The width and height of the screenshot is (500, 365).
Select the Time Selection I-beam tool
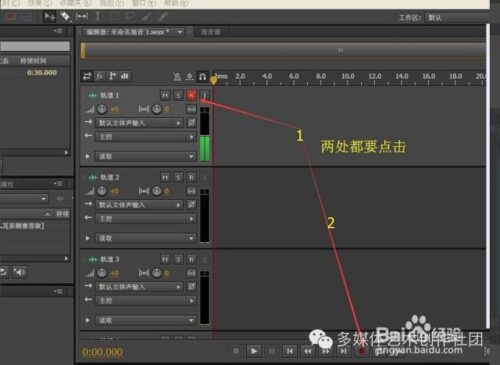[x=97, y=17]
